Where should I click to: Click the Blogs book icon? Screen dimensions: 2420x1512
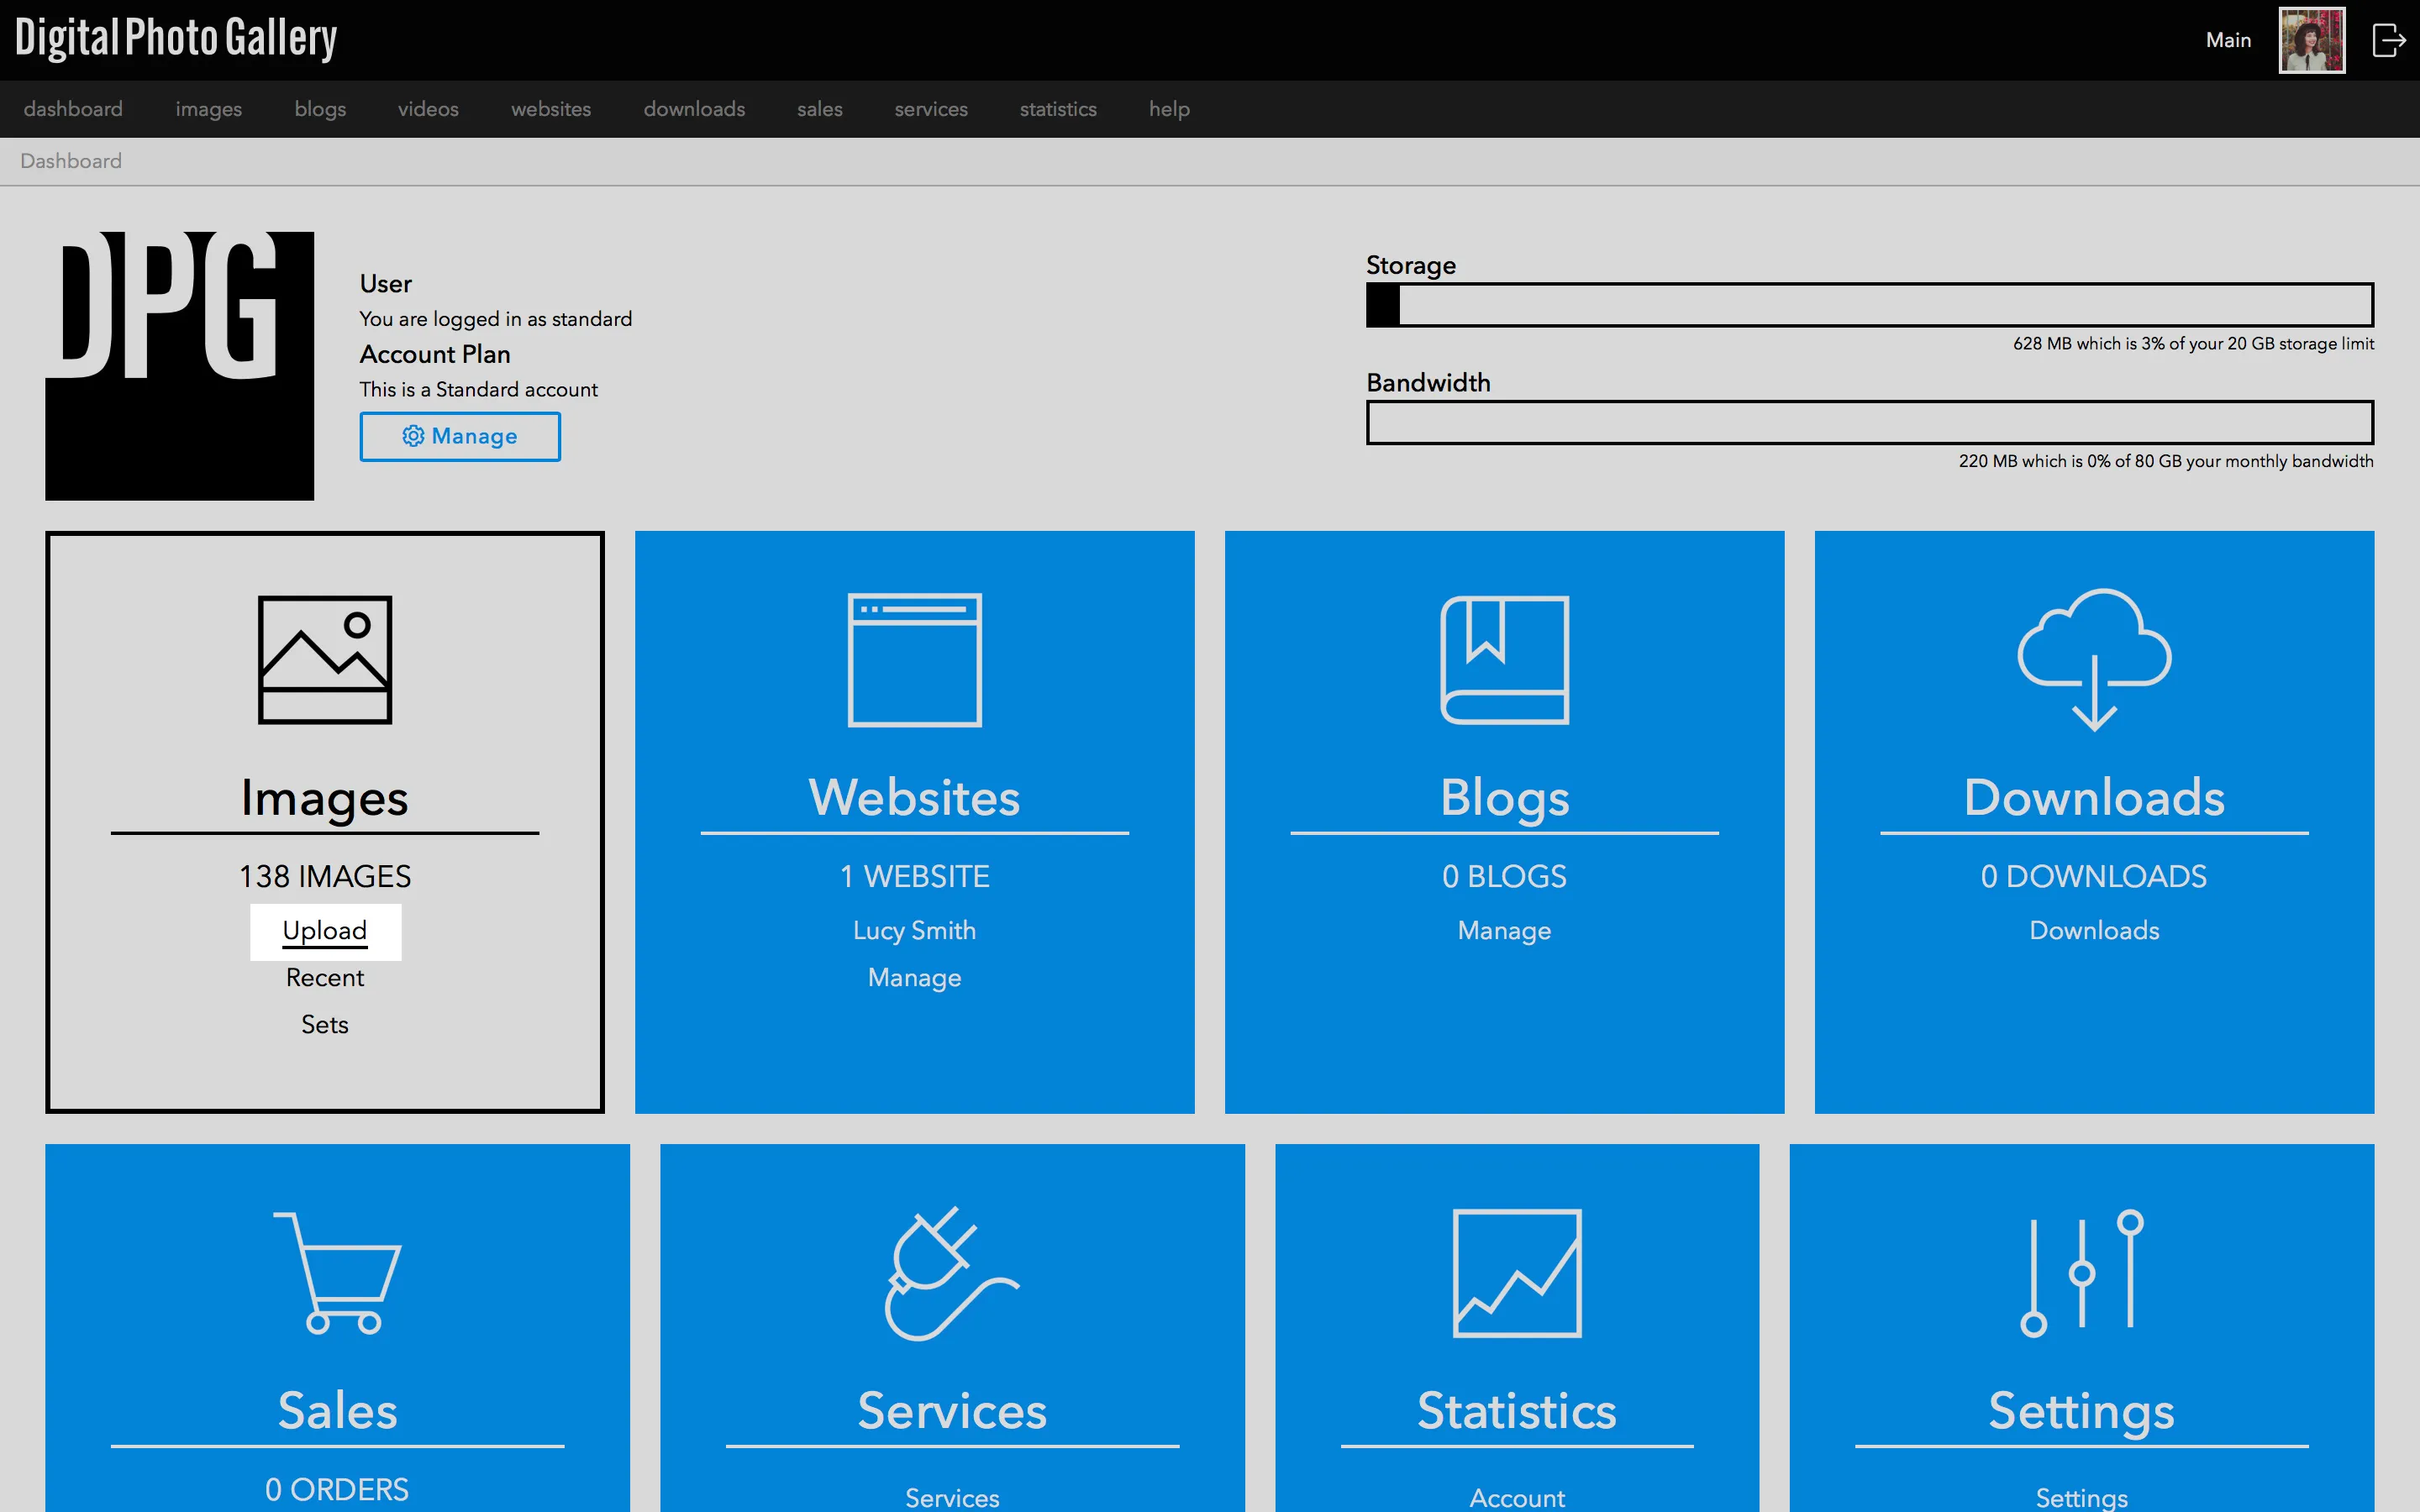click(x=1504, y=660)
